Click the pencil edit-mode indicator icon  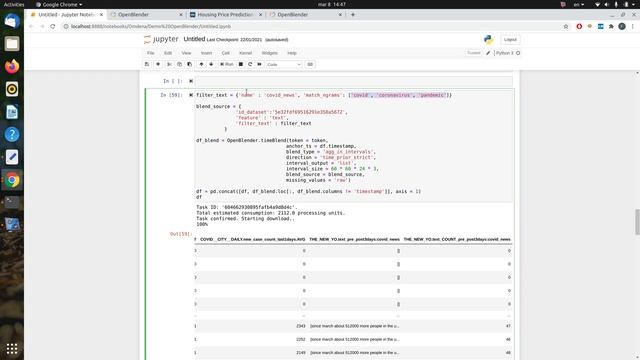point(488,53)
